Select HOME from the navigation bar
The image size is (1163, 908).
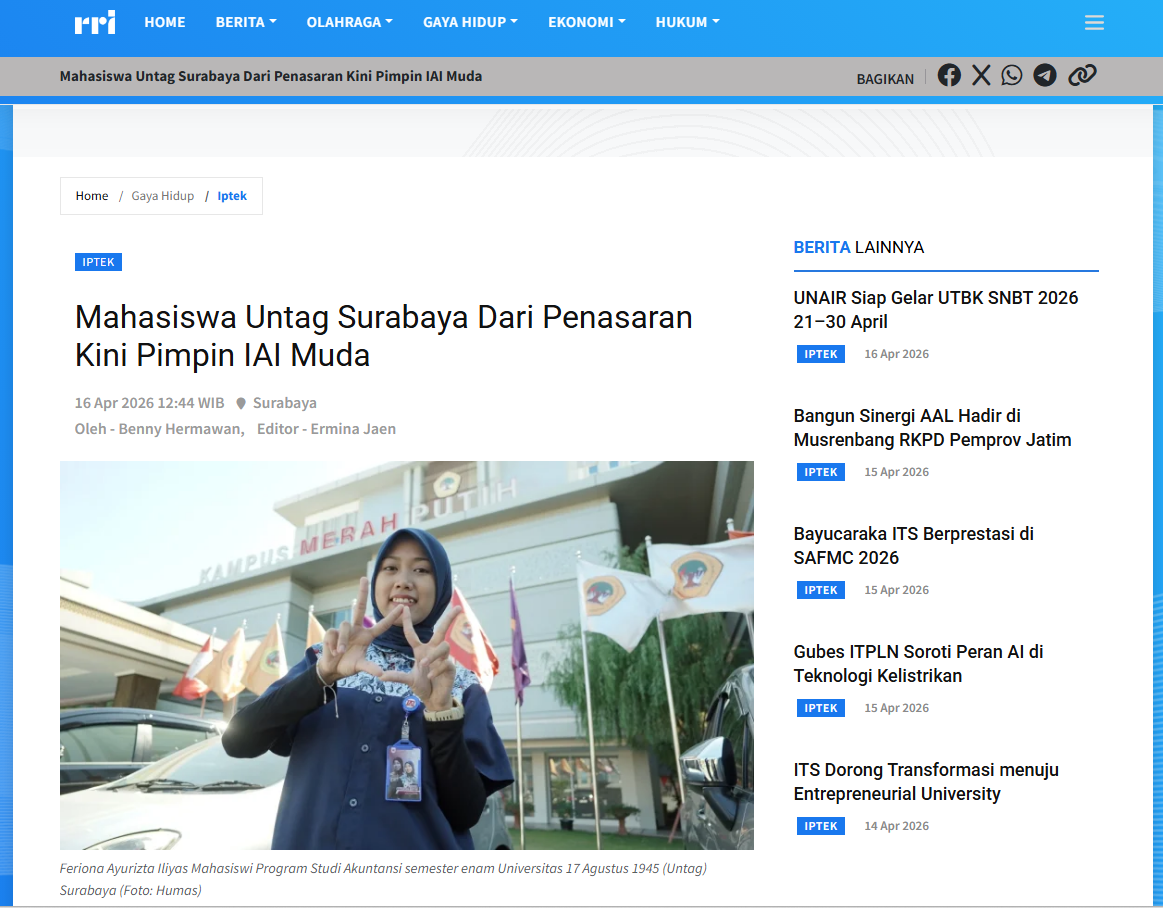[x=165, y=21]
